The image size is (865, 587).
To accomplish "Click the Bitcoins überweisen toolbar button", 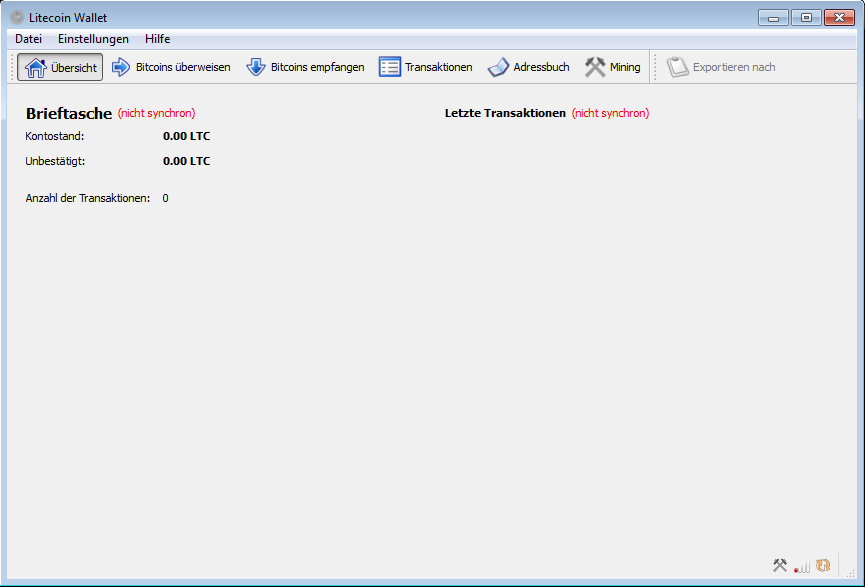I will [x=170, y=67].
